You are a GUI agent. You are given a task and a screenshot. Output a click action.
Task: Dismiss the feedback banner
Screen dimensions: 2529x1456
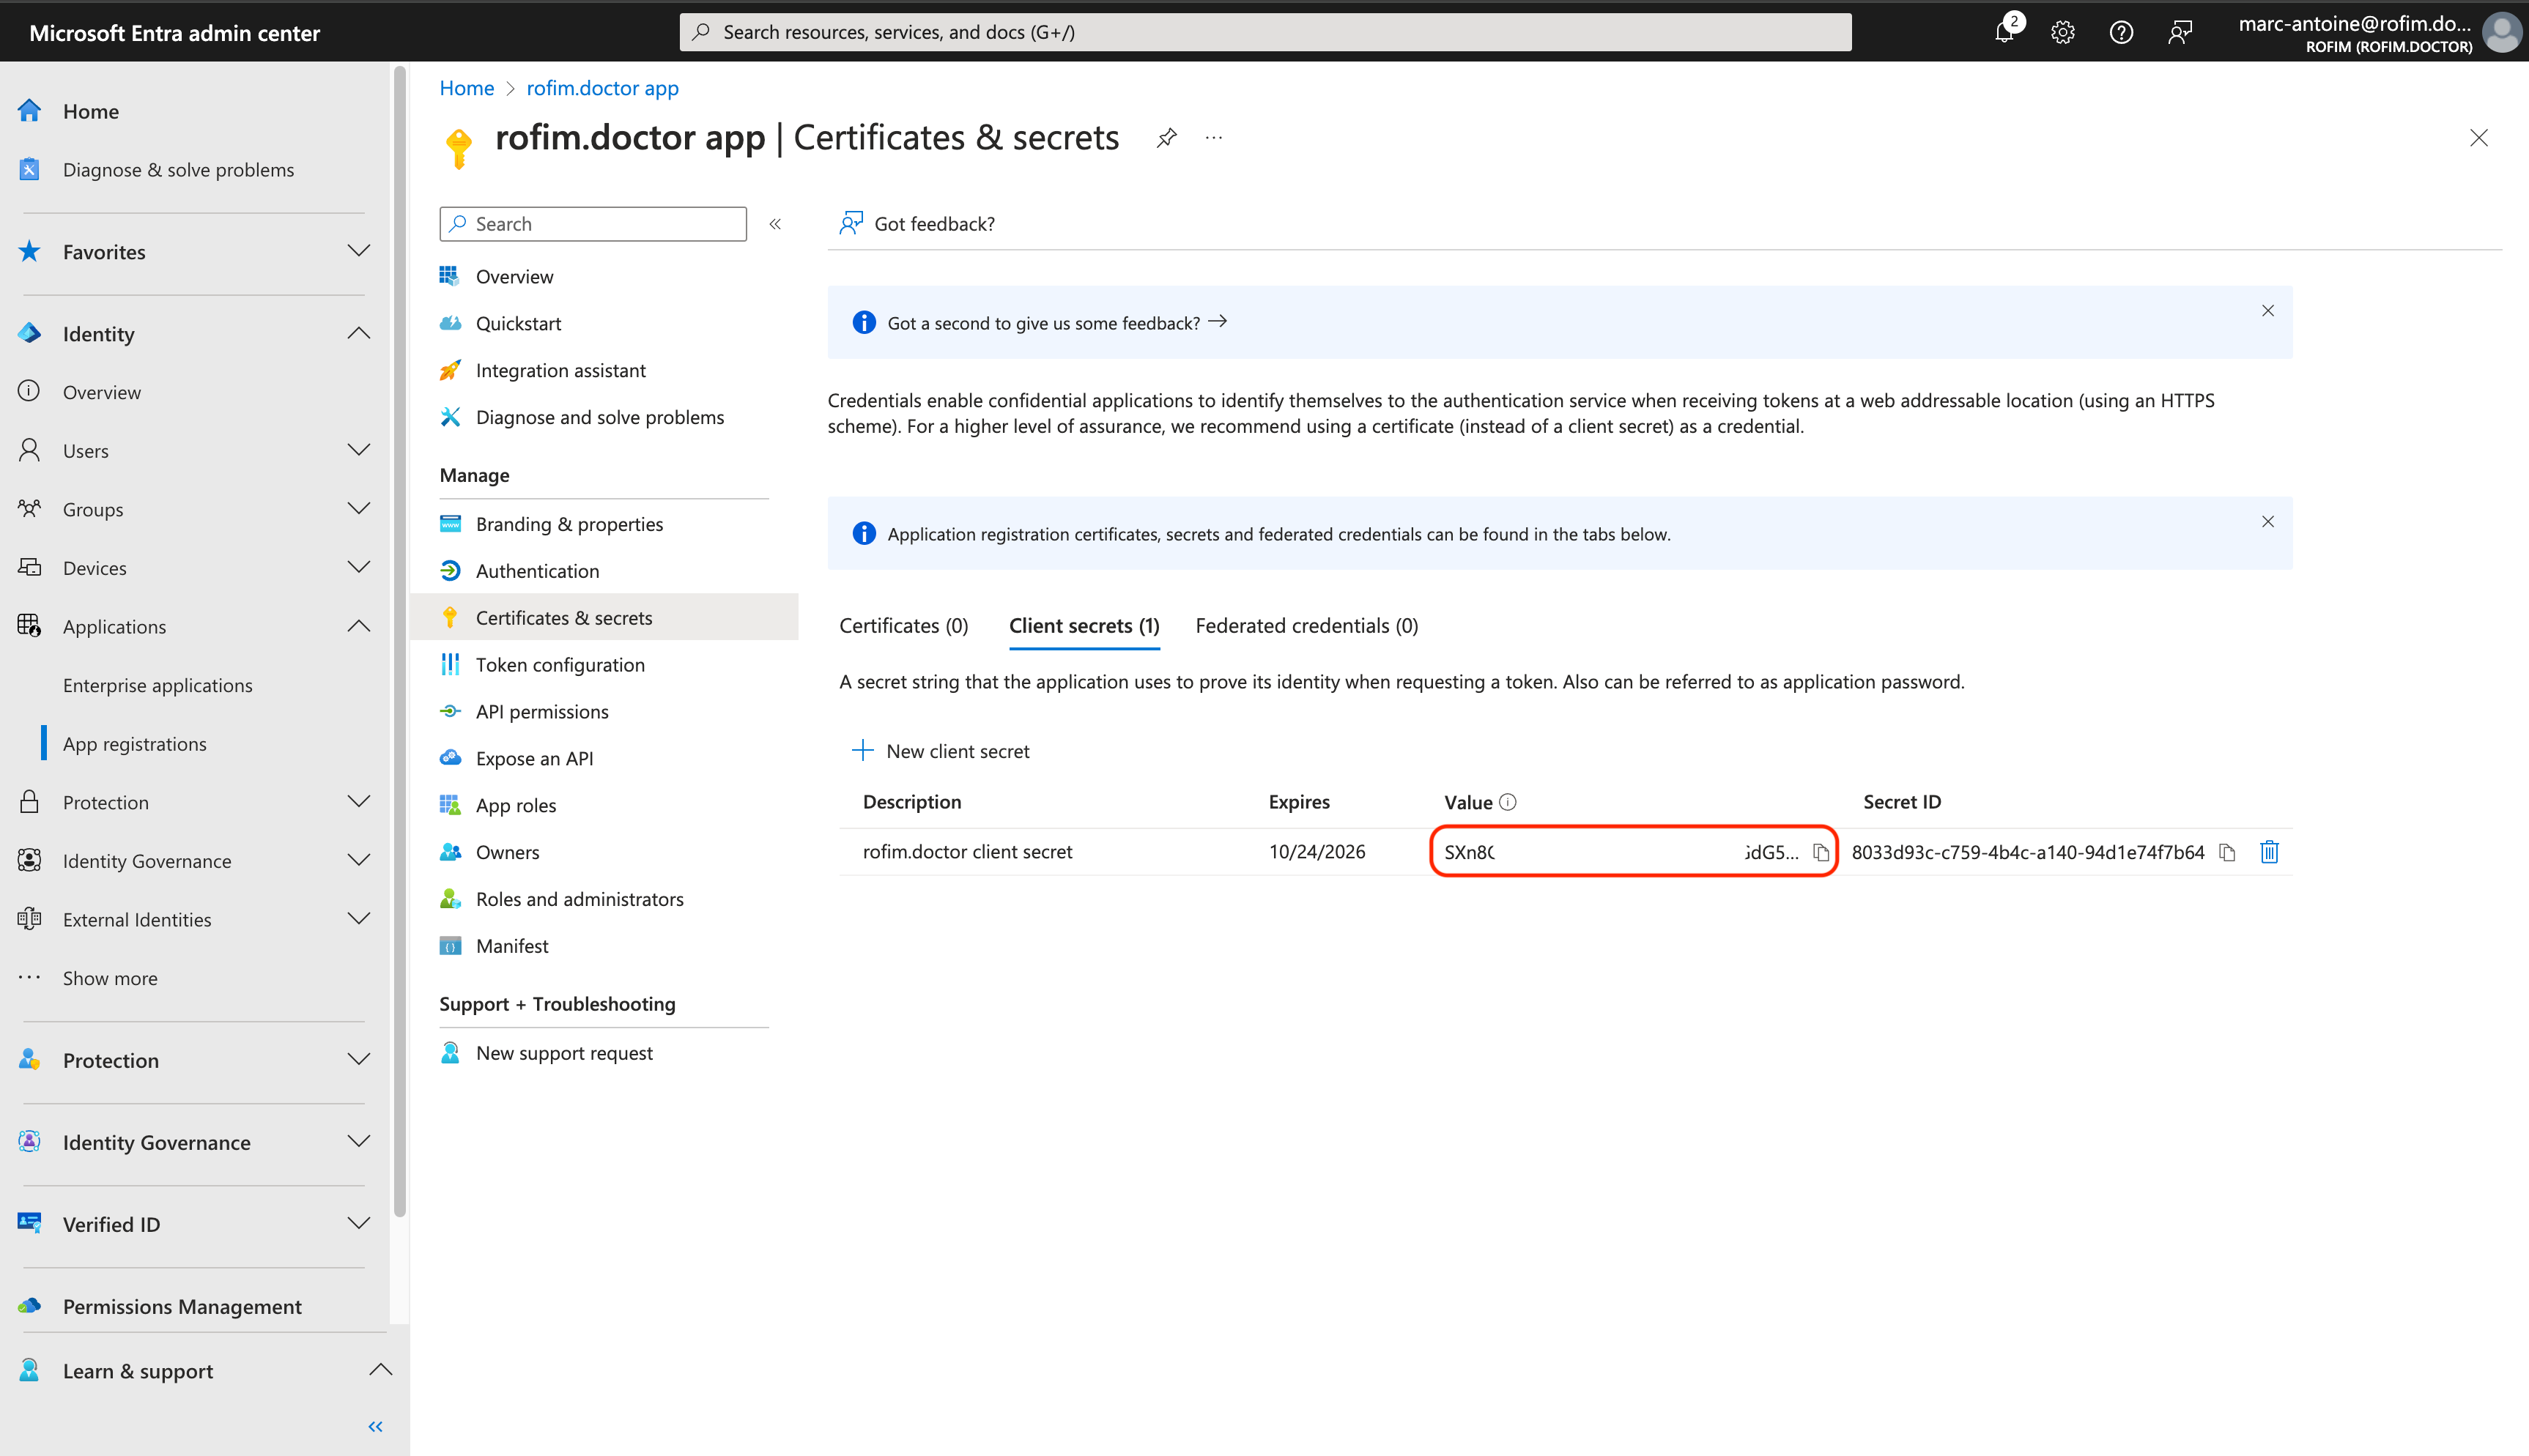coord(2267,311)
